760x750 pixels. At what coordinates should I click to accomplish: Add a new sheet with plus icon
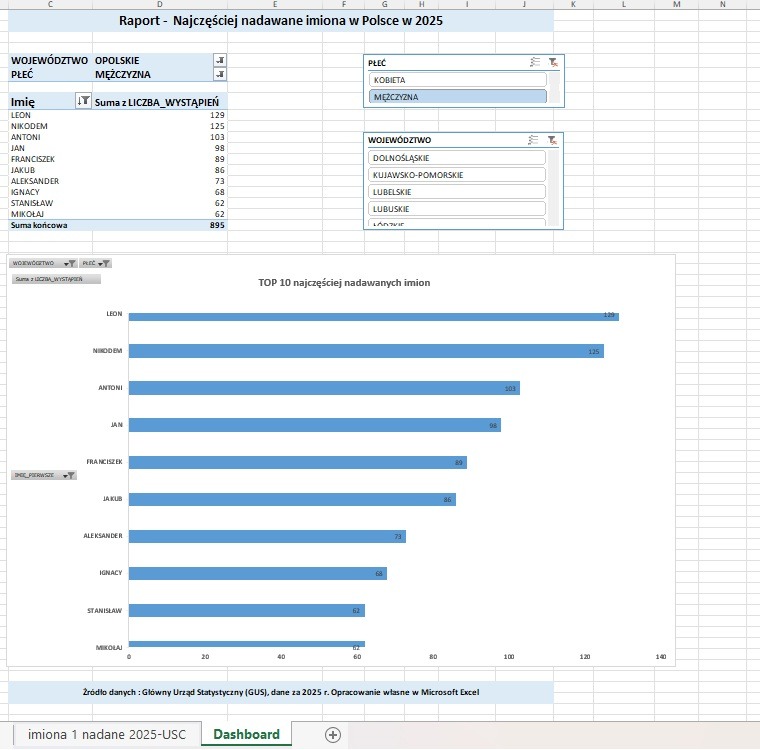tap(332, 734)
